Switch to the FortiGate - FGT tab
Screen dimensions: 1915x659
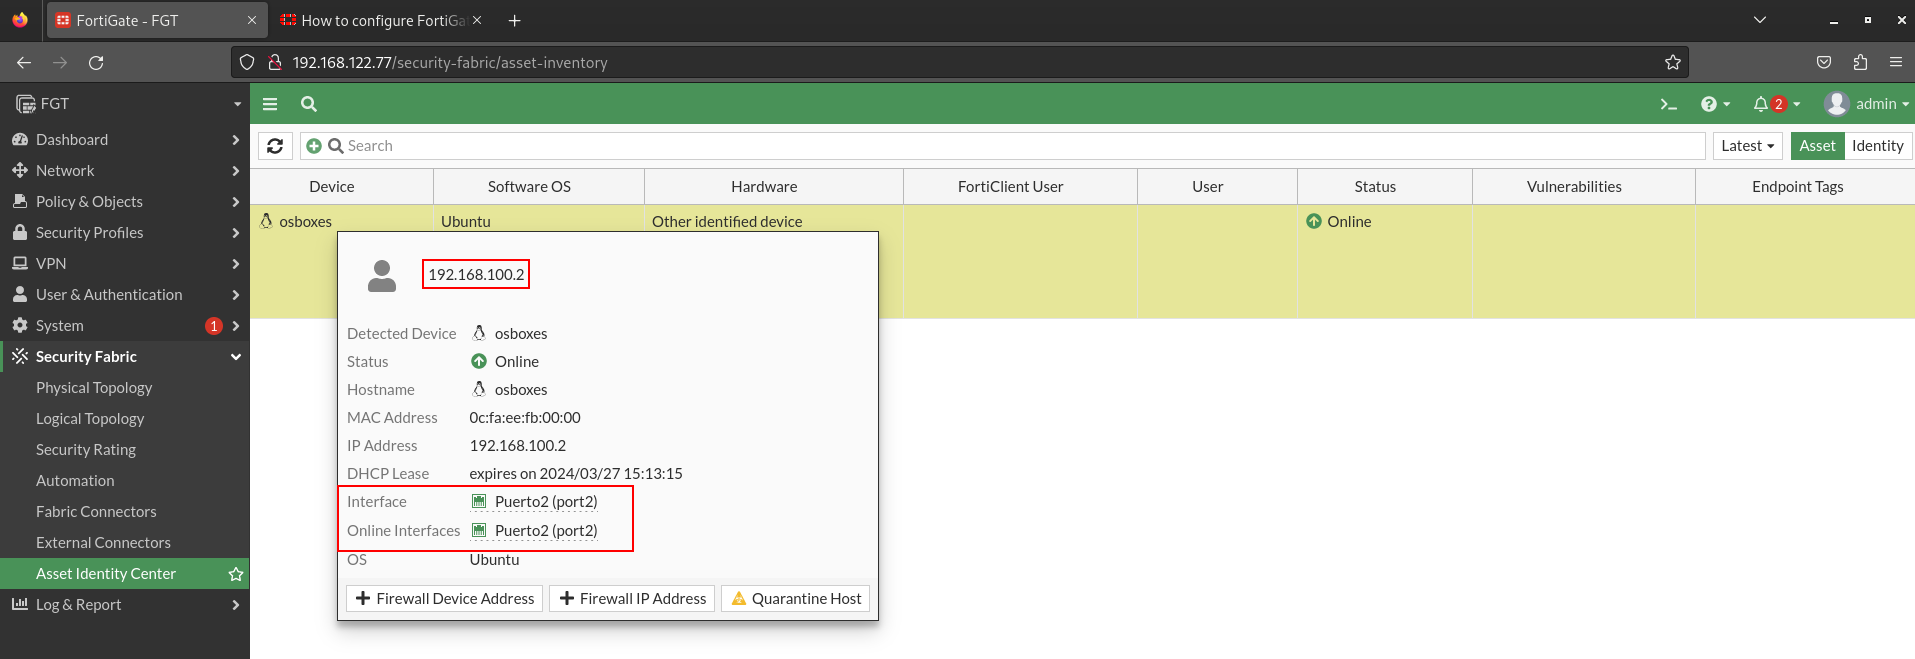(x=155, y=21)
